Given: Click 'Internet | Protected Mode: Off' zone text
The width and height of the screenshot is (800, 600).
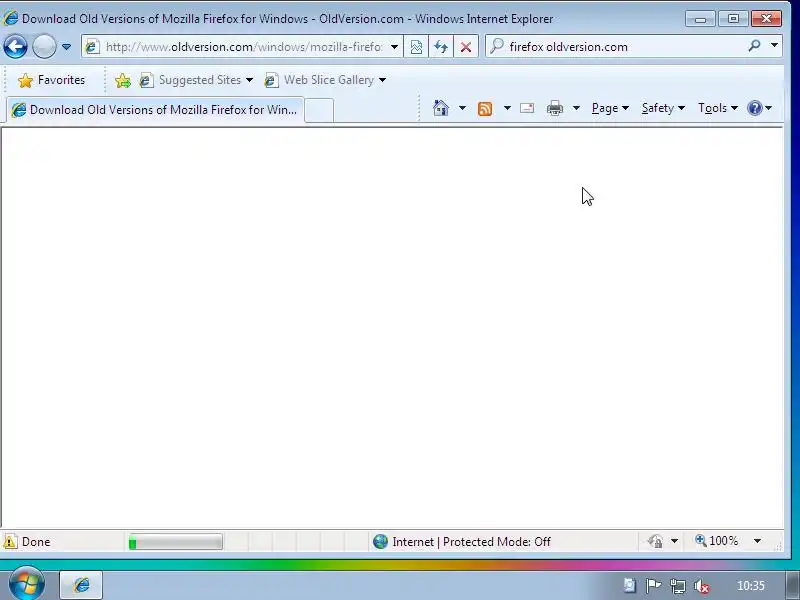Looking at the screenshot, I should (x=471, y=542).
